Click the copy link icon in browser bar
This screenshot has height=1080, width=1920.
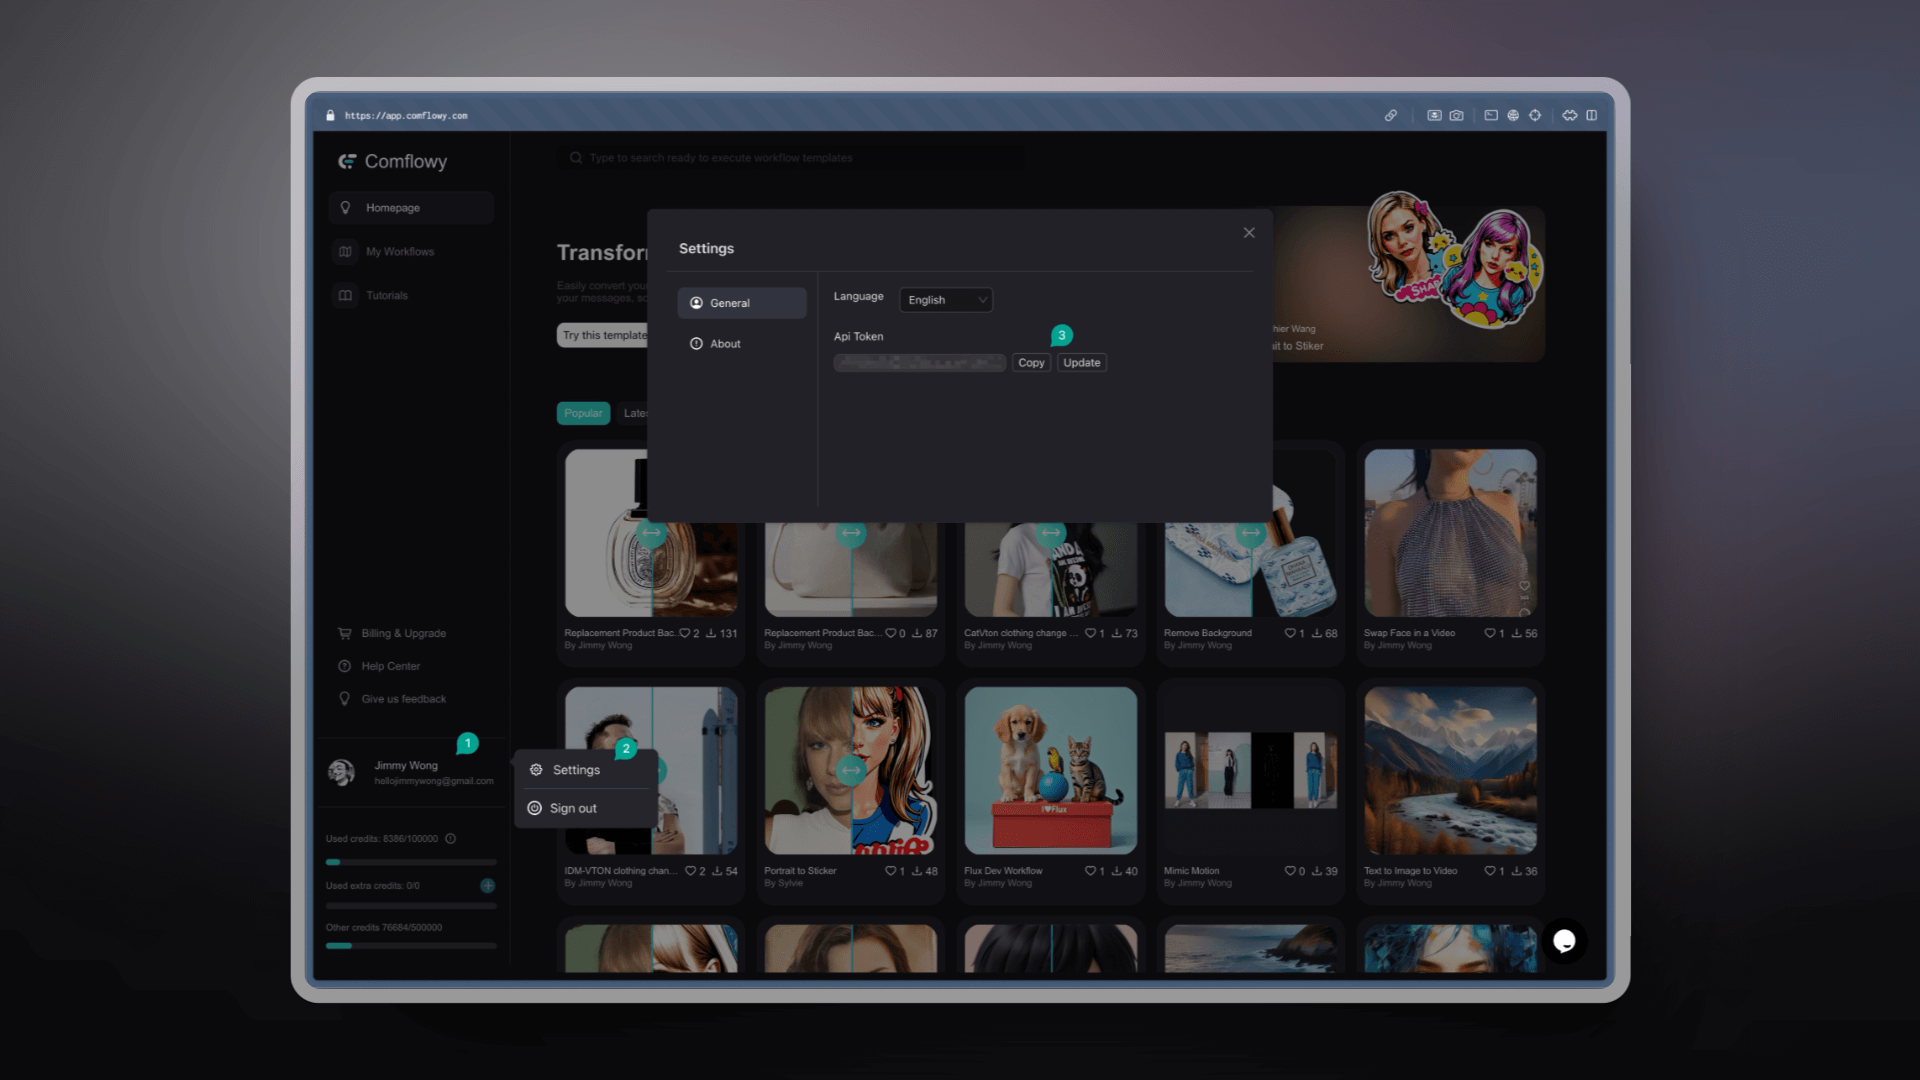tap(1391, 116)
